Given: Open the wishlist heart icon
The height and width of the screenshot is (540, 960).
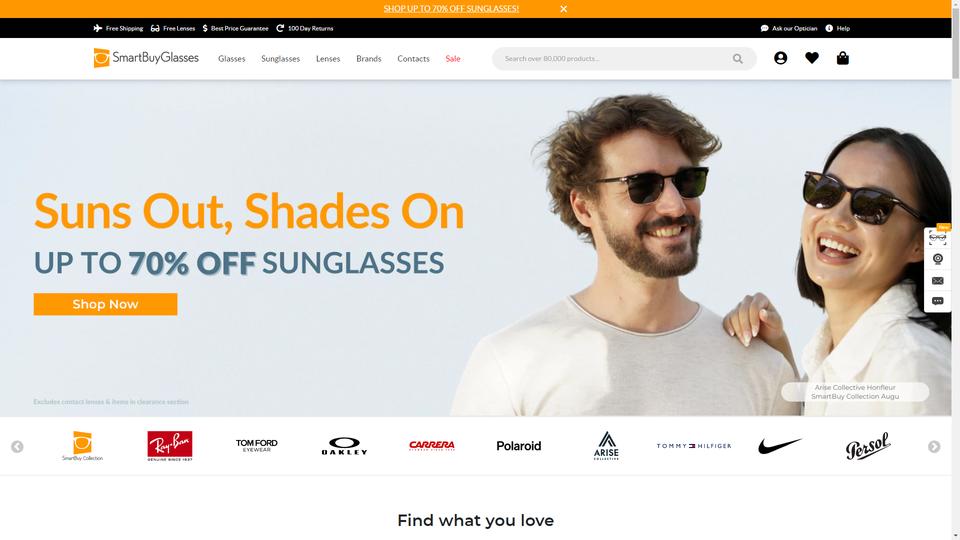Looking at the screenshot, I should pyautogui.click(x=812, y=58).
